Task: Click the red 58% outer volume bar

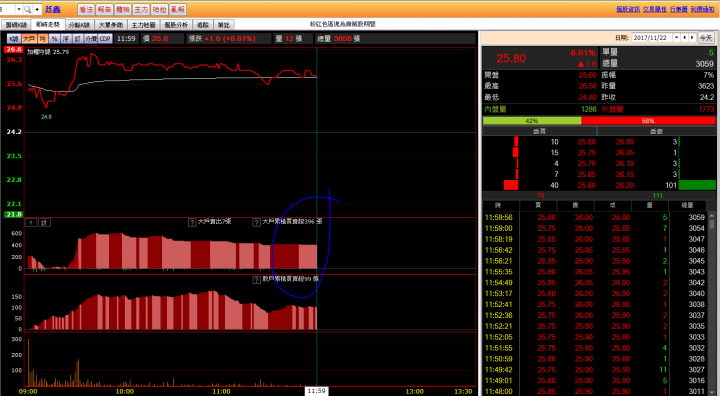Action: click(x=648, y=121)
